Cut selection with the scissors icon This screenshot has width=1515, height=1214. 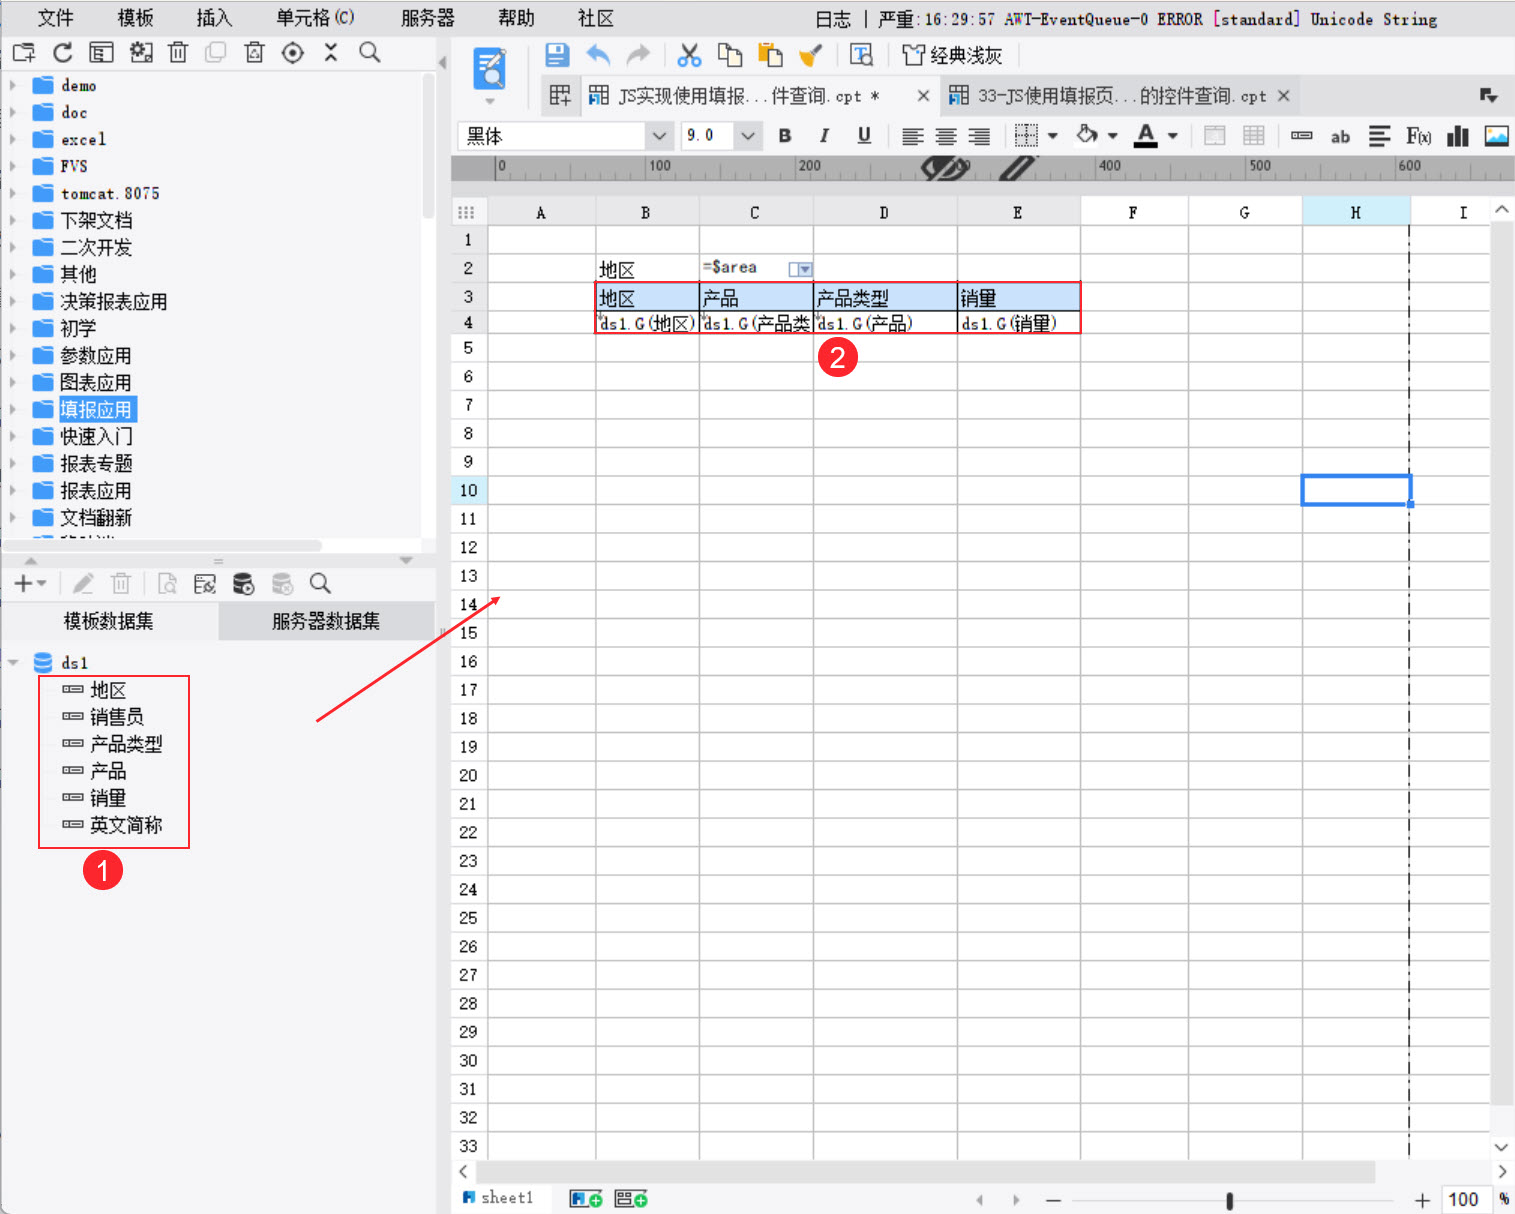tap(689, 55)
